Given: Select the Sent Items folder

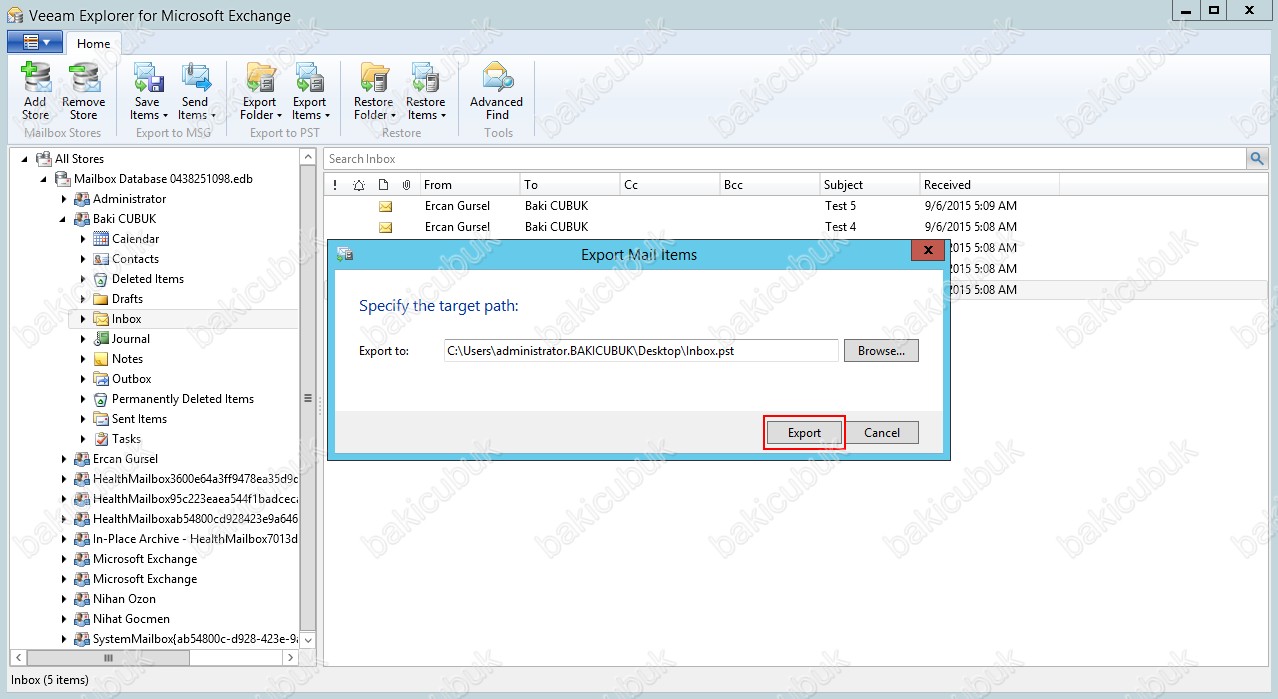Looking at the screenshot, I should 139,419.
